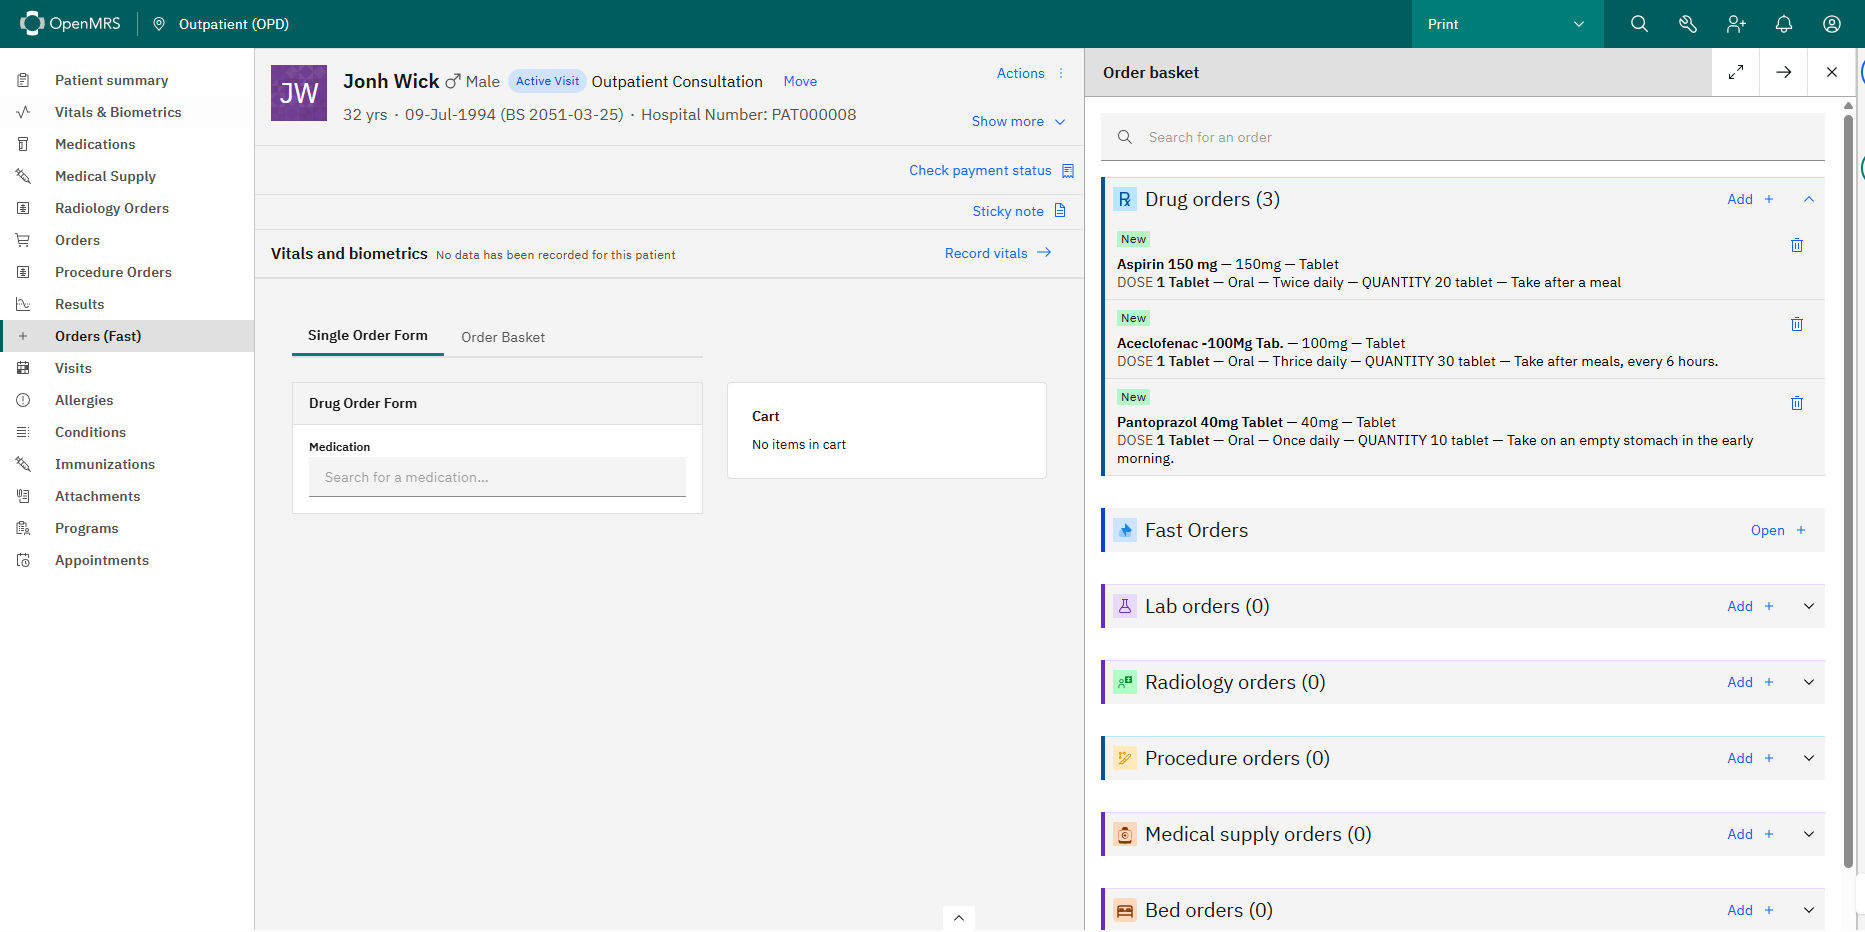The width and height of the screenshot is (1865, 932).
Task: Click the add patient icon
Action: coord(1736,24)
